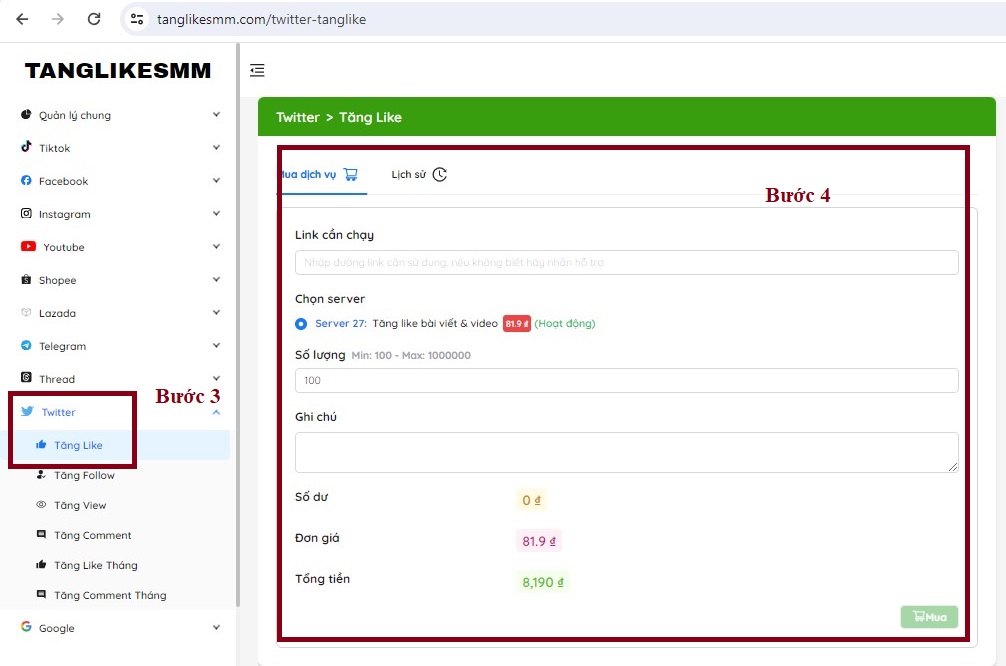The height and width of the screenshot is (666, 1006).
Task: Click the sidebar vertical scrollbar
Action: pos(238,324)
